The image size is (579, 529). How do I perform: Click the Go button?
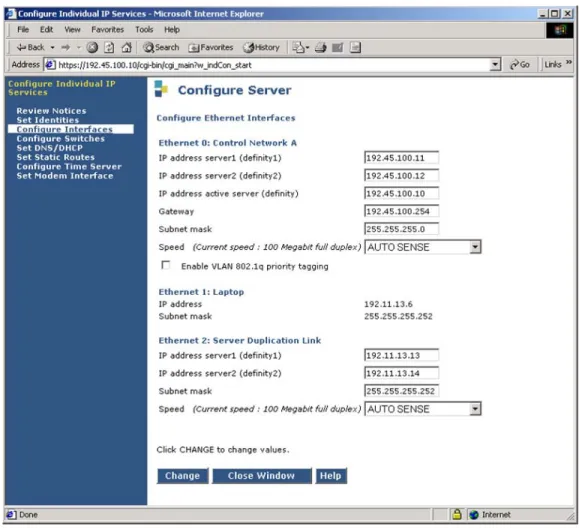pyautogui.click(x=520, y=65)
